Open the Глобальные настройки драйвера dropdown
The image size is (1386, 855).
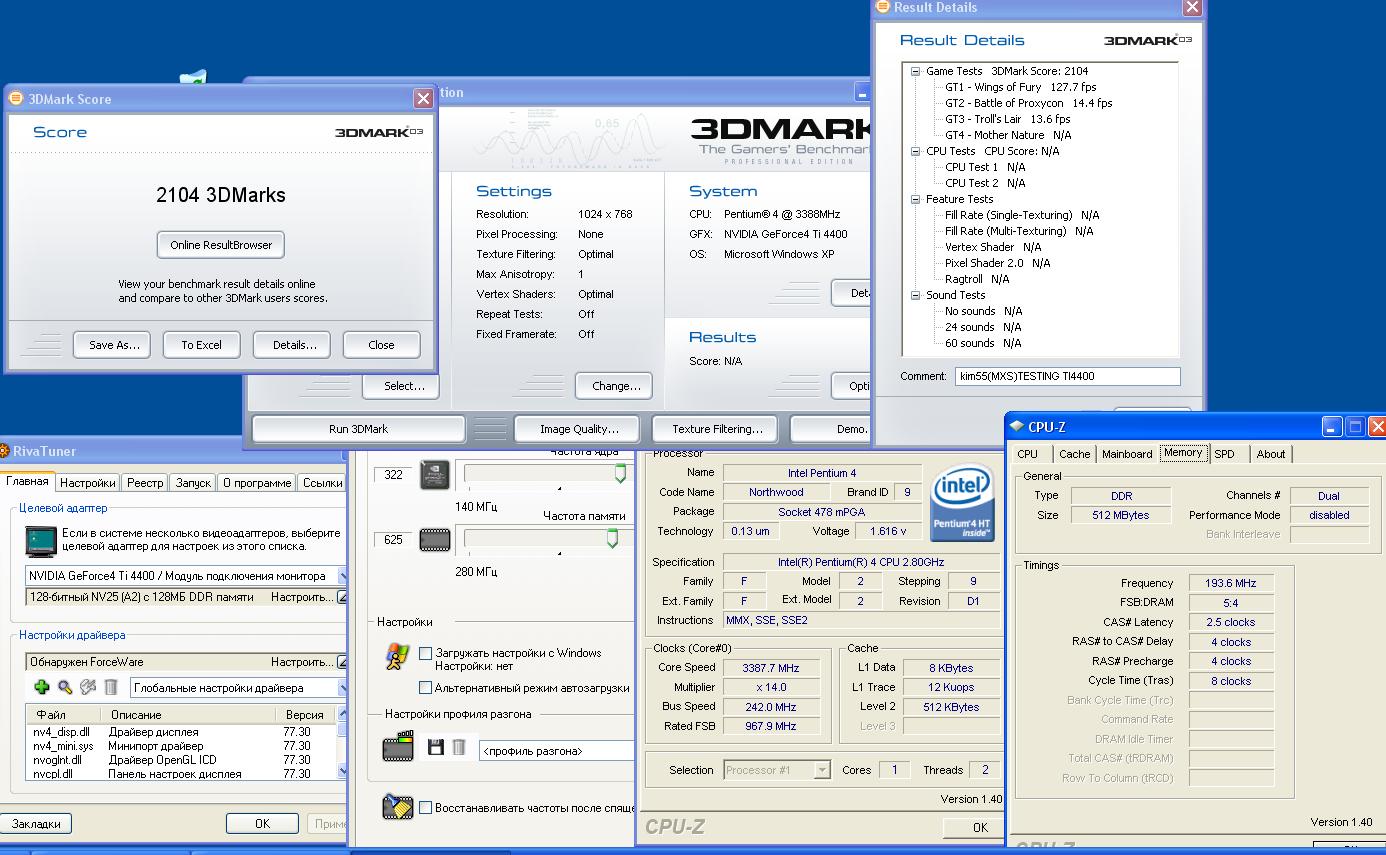click(x=341, y=688)
